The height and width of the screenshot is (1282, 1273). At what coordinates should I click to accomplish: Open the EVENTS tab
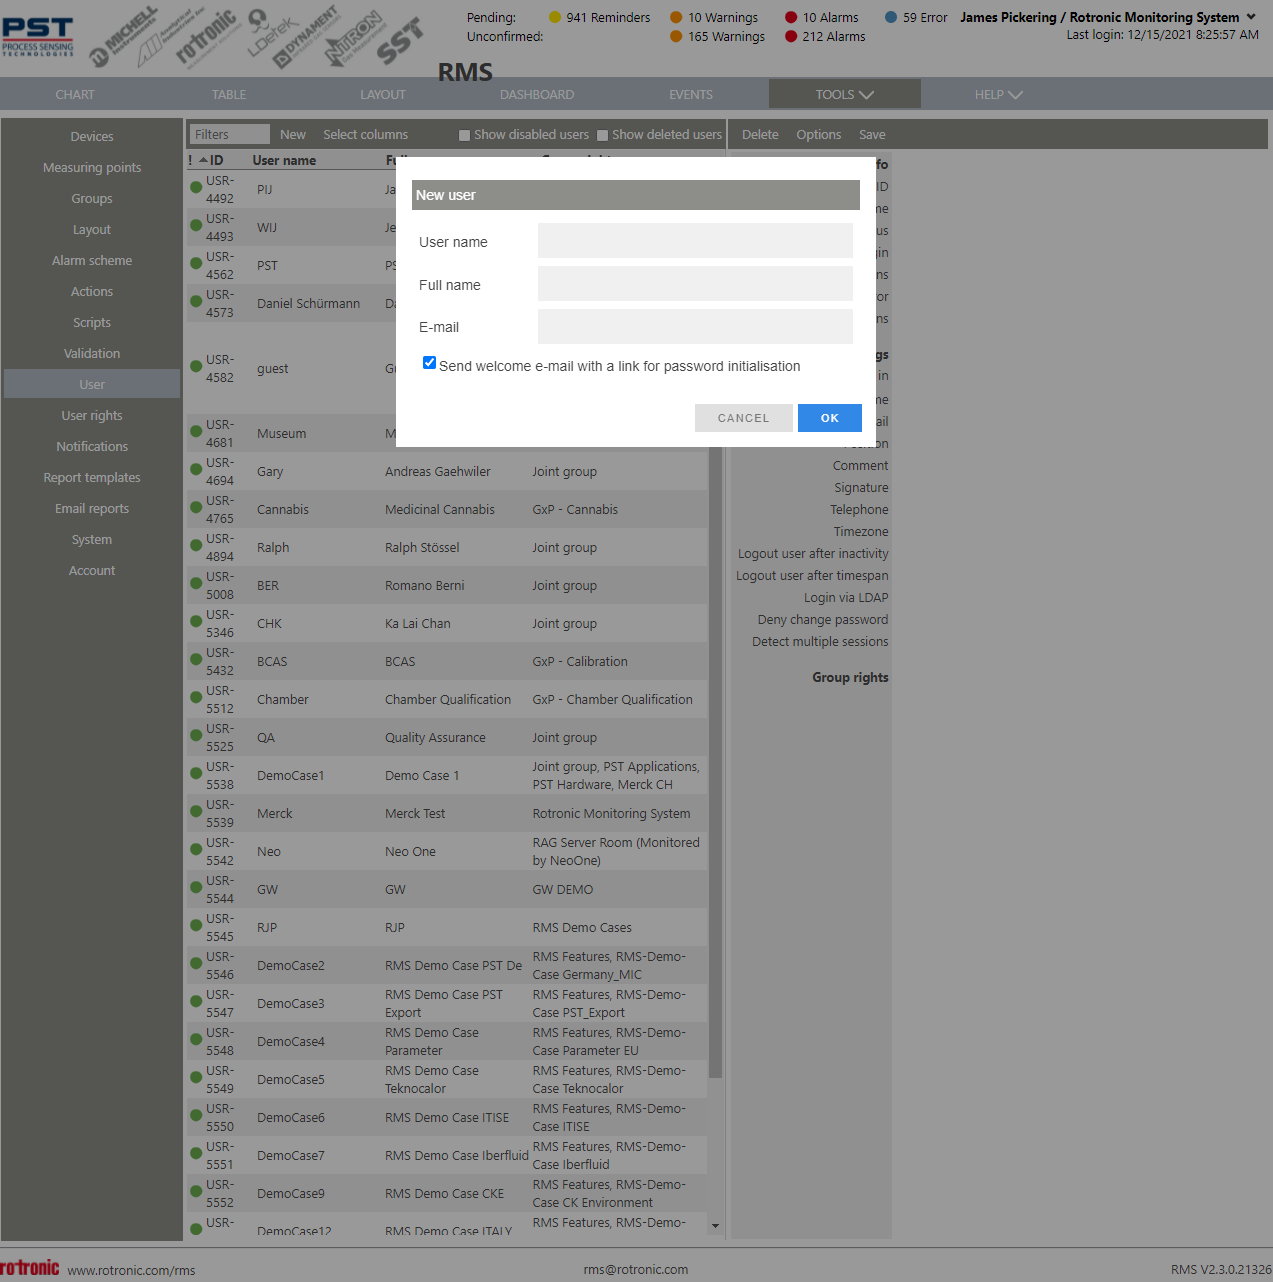tap(691, 94)
